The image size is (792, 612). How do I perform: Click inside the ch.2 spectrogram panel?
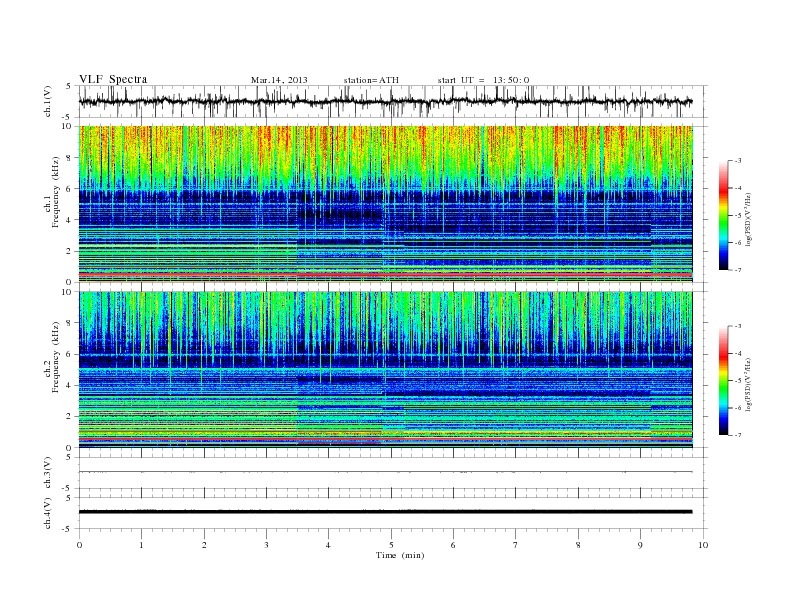(385, 369)
